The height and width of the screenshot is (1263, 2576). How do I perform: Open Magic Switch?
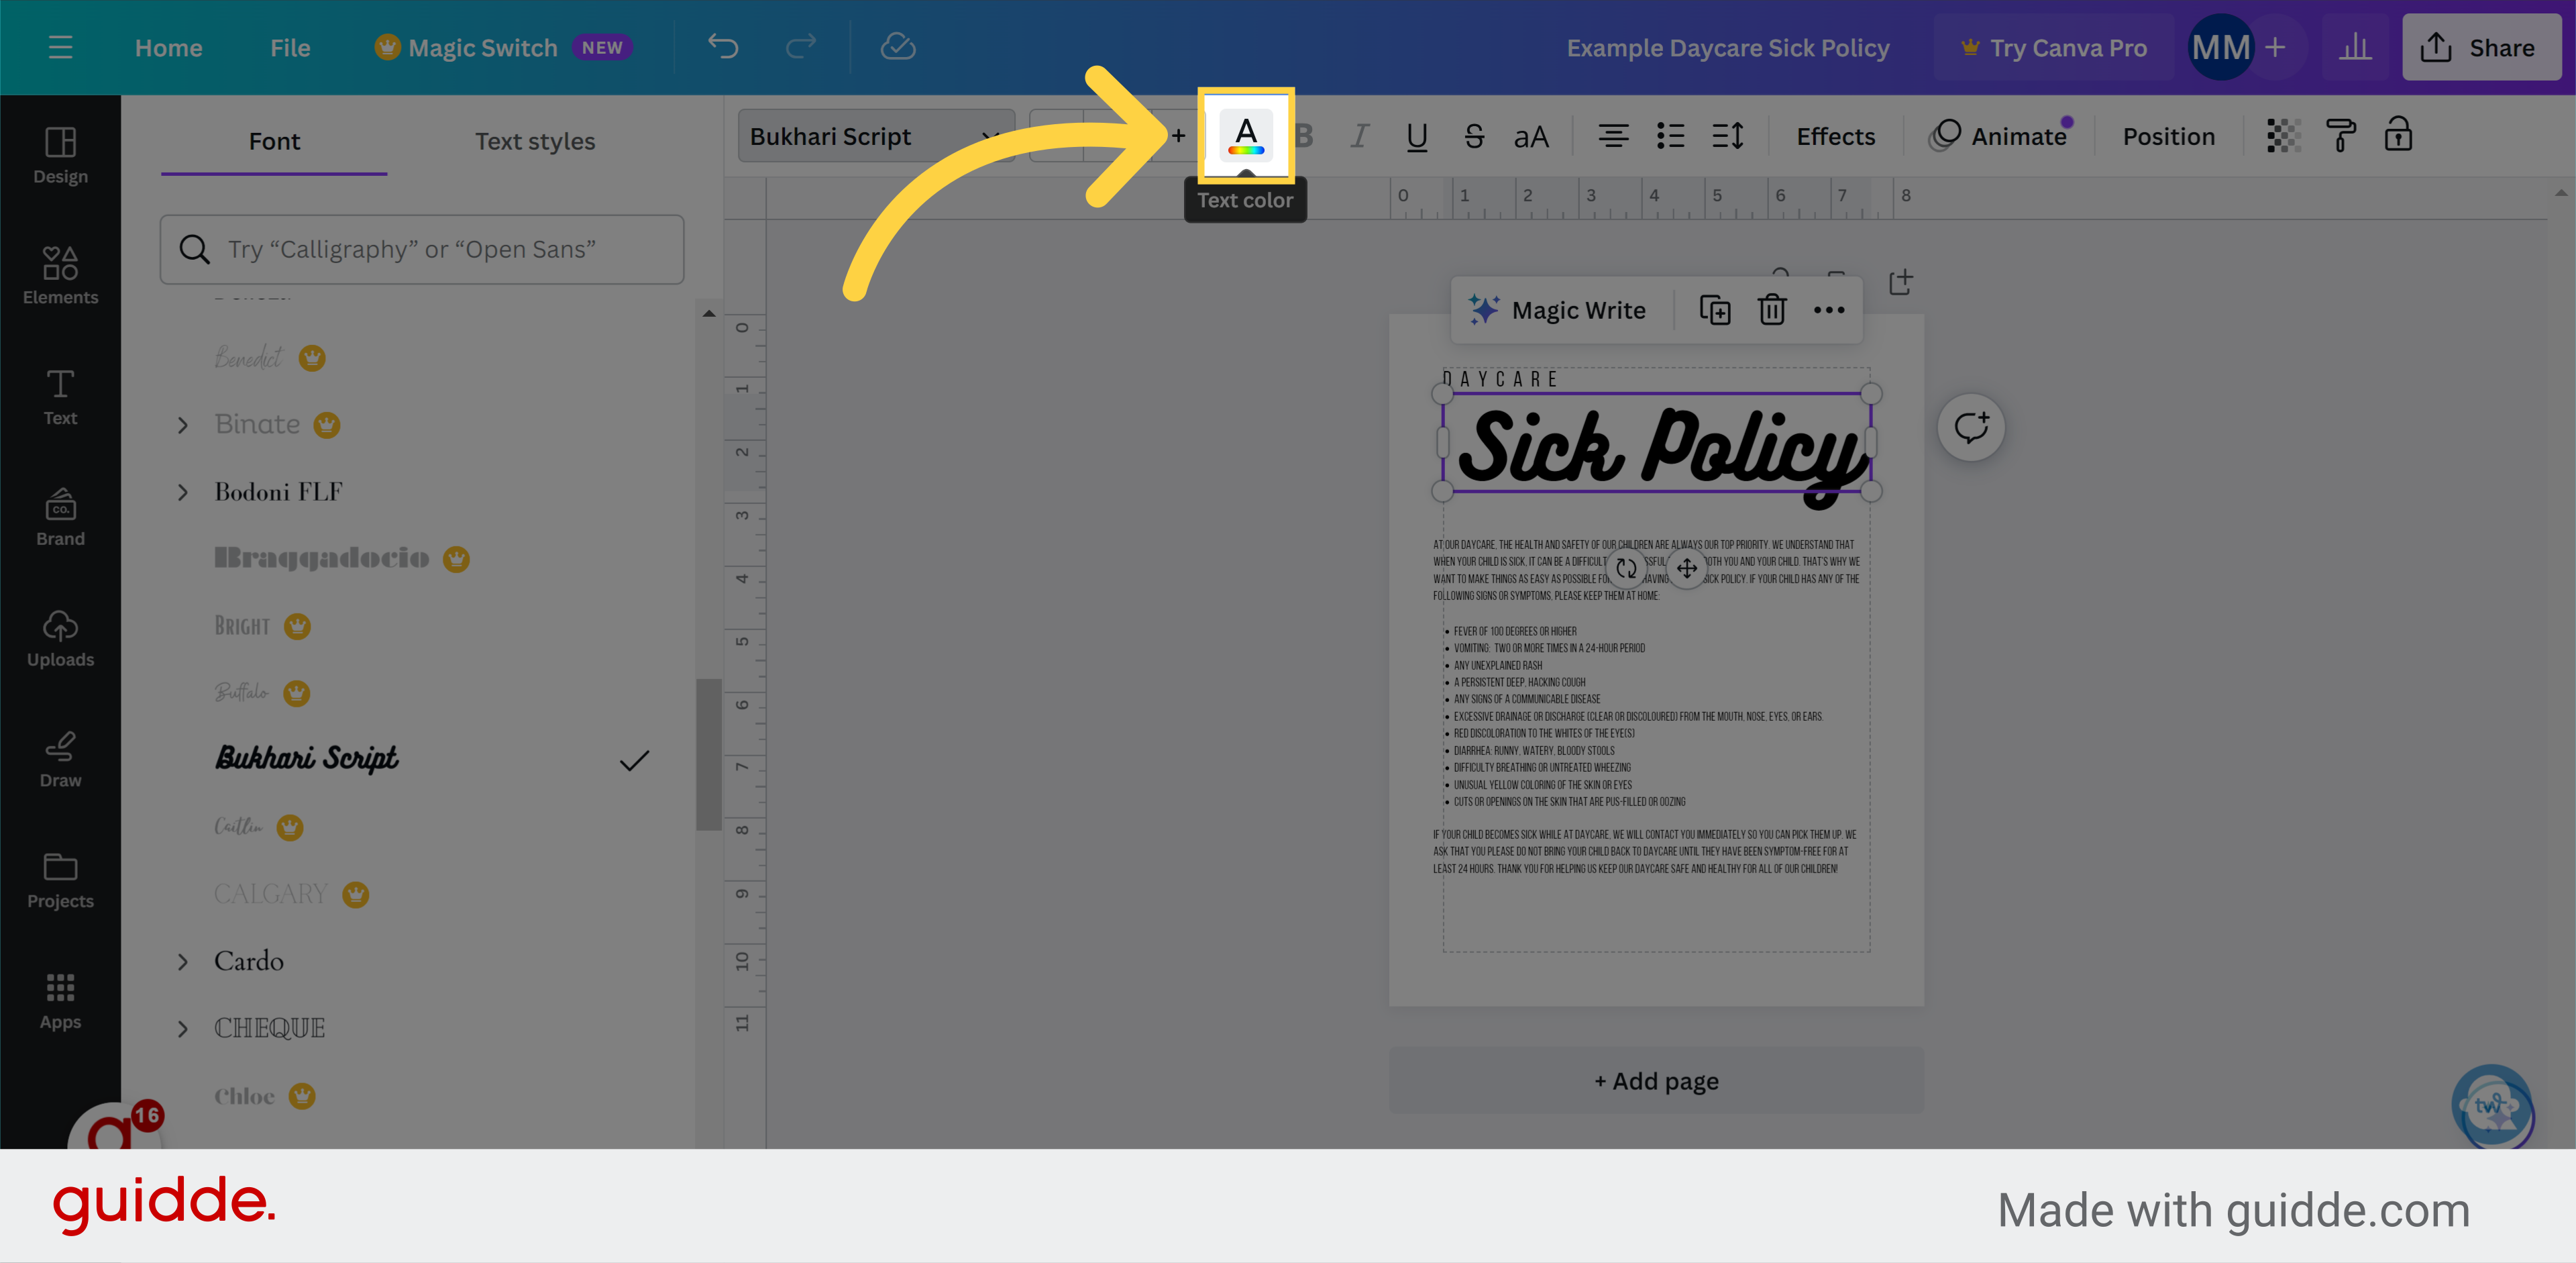(x=503, y=47)
